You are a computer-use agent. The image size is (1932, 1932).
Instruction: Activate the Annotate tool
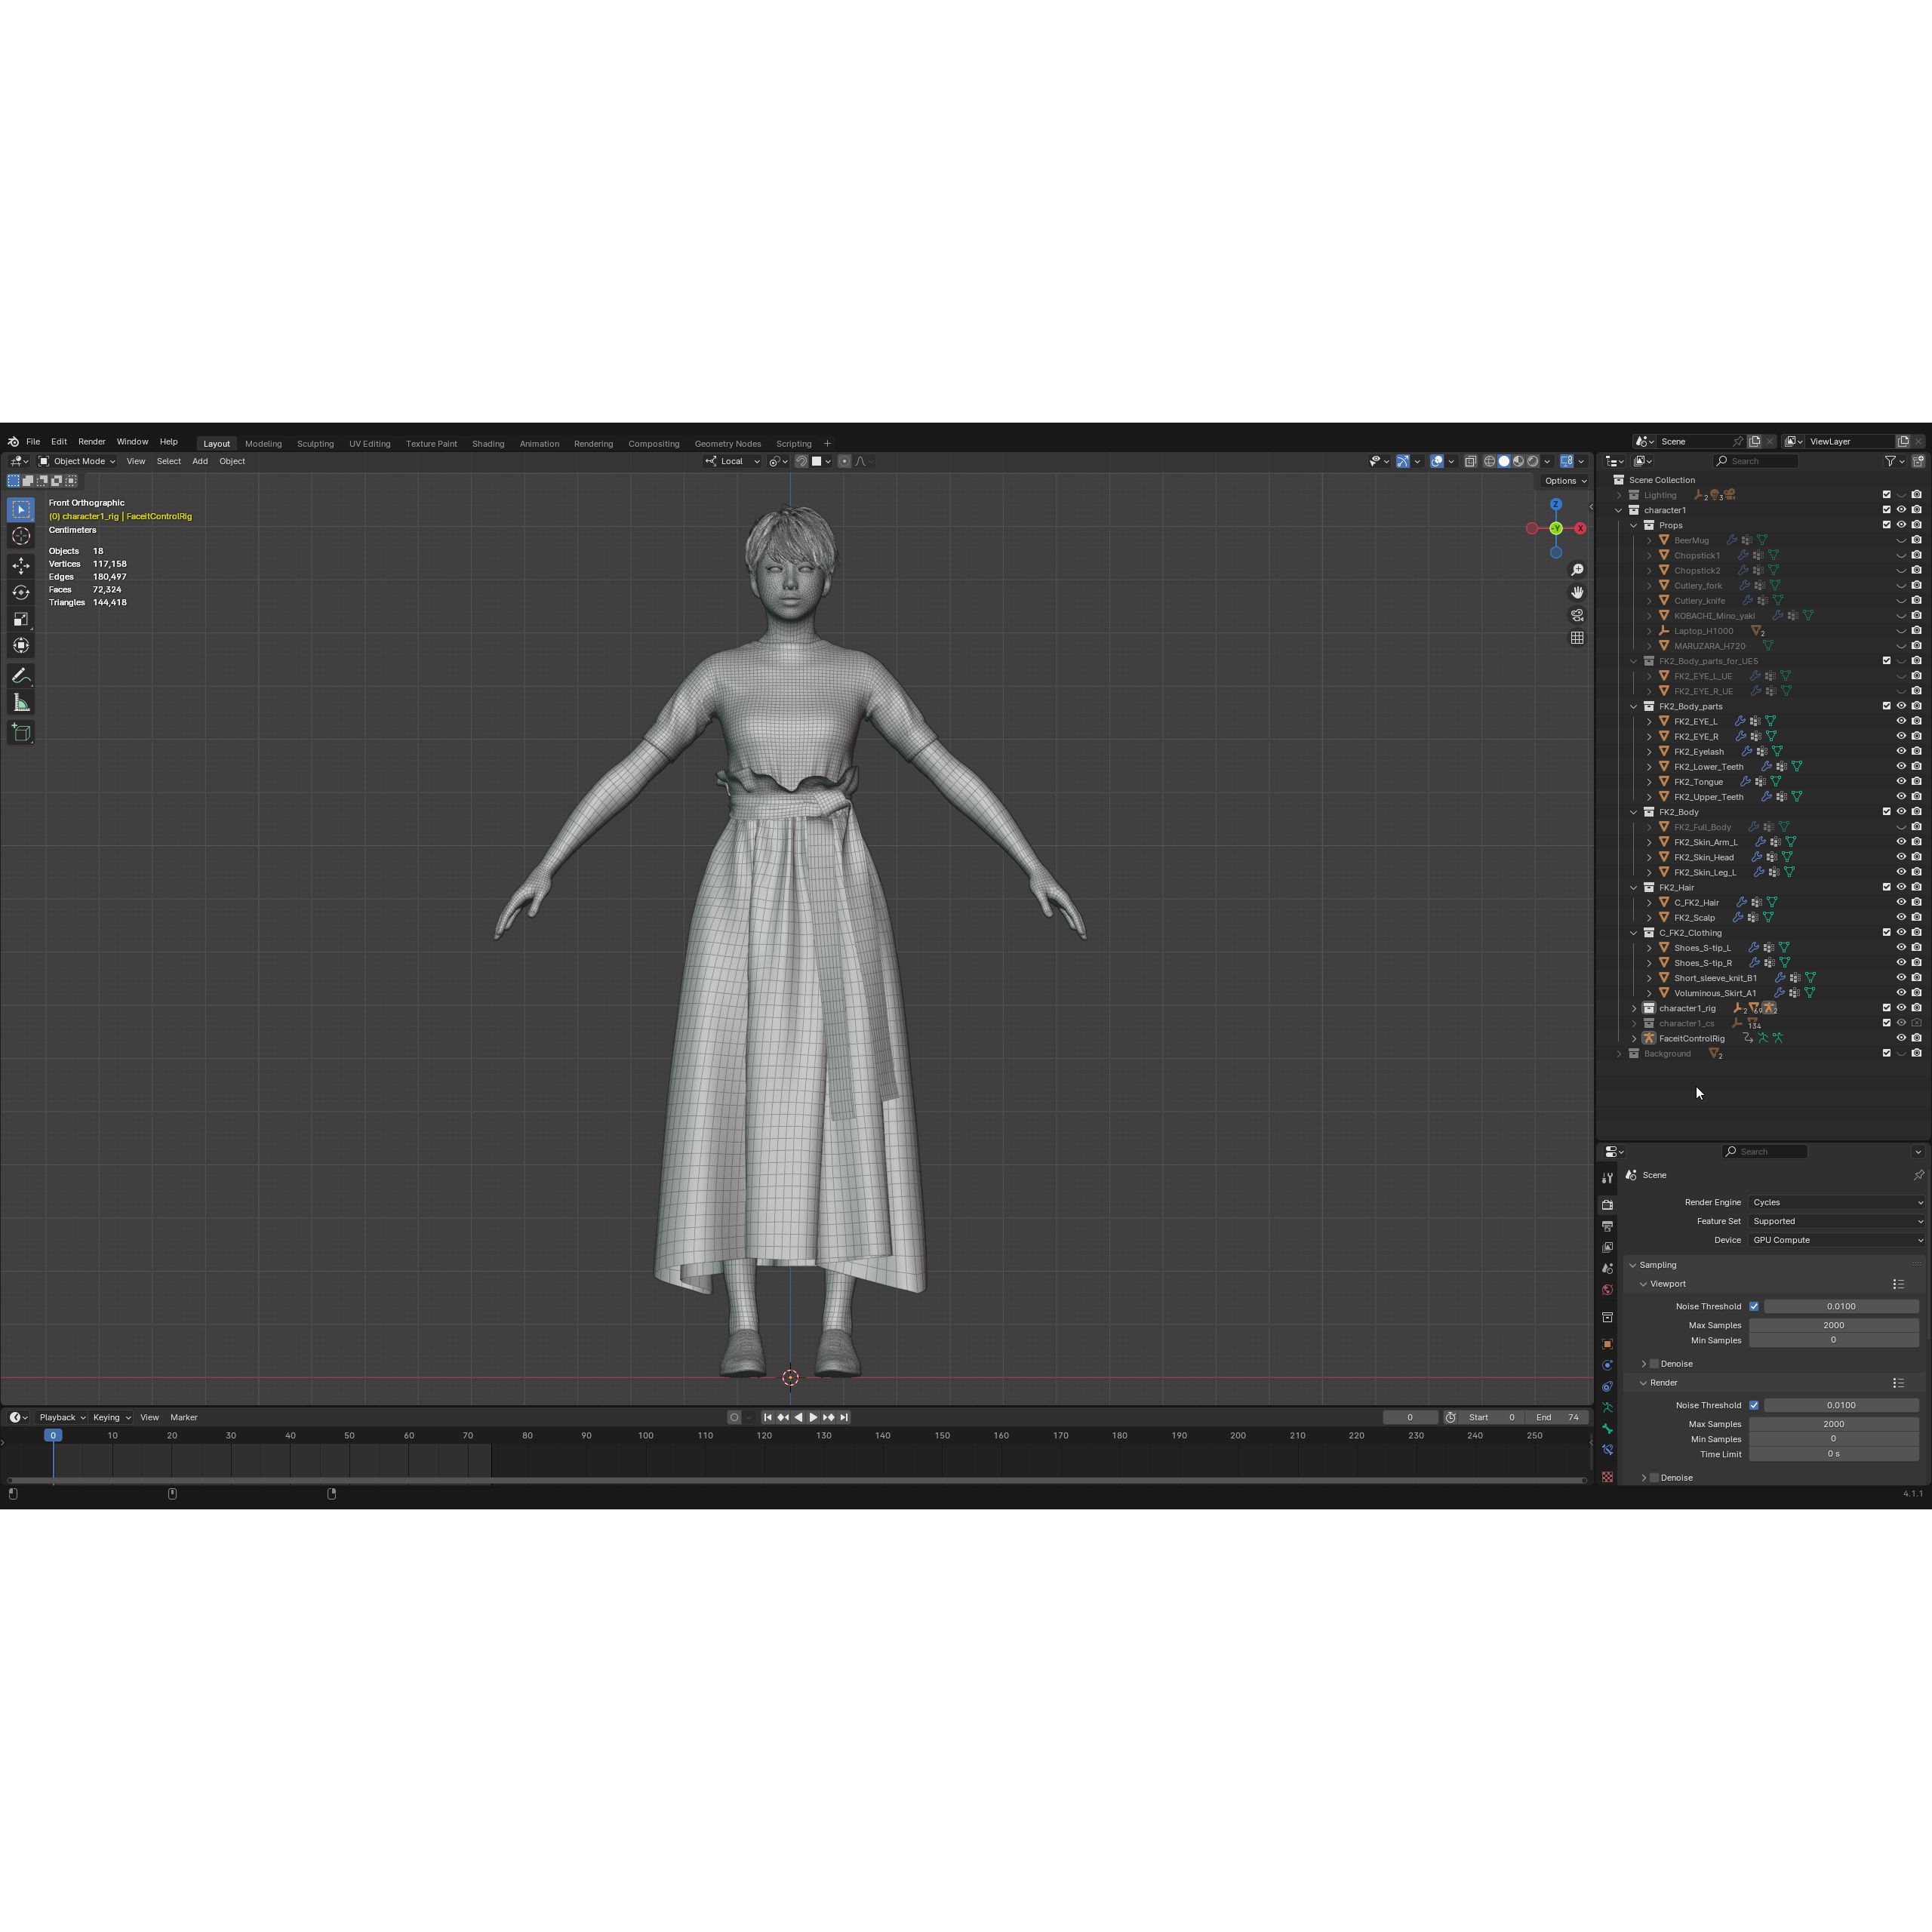click(21, 675)
